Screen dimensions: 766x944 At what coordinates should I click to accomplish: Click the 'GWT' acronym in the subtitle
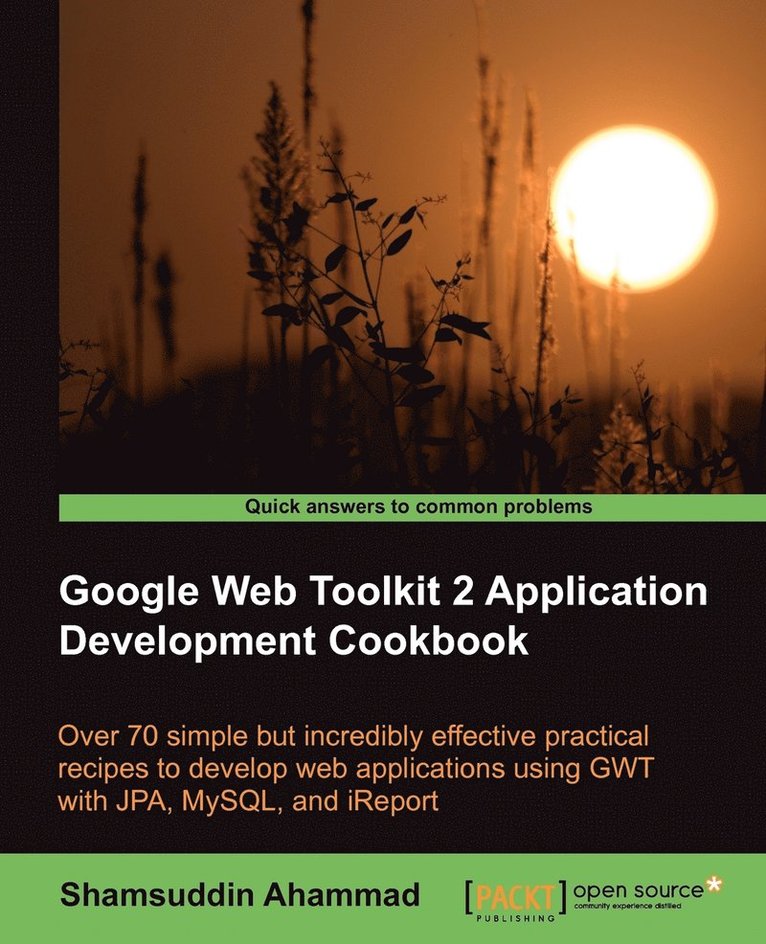point(626,770)
